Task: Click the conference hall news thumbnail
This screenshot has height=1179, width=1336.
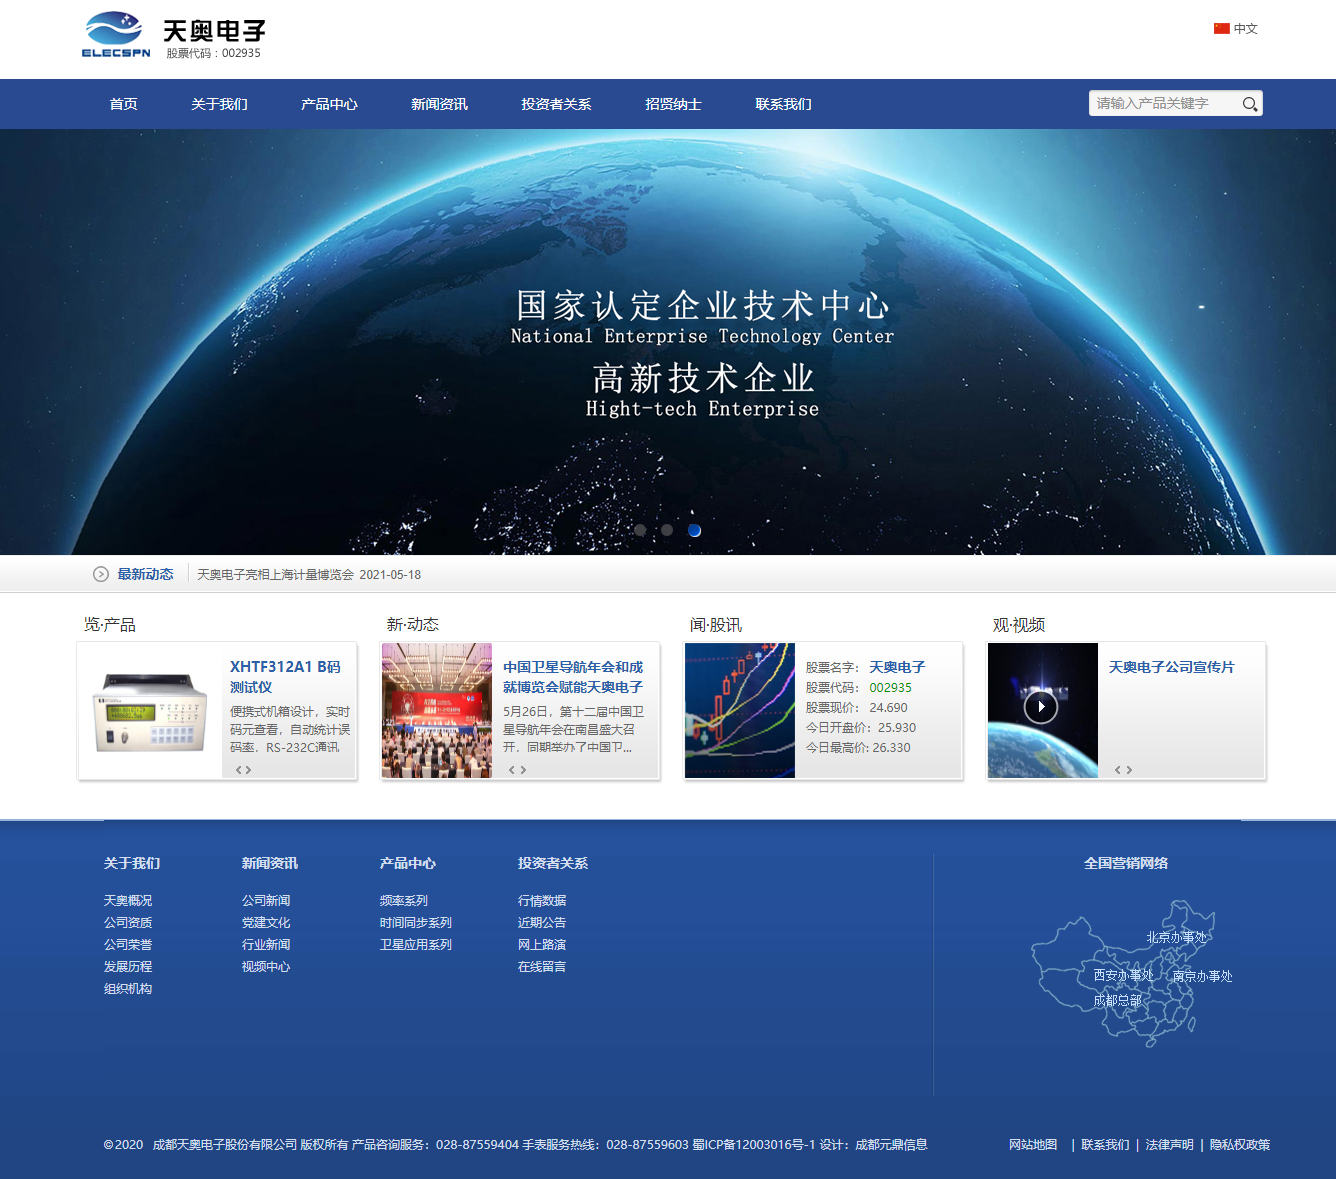Action: point(437,711)
